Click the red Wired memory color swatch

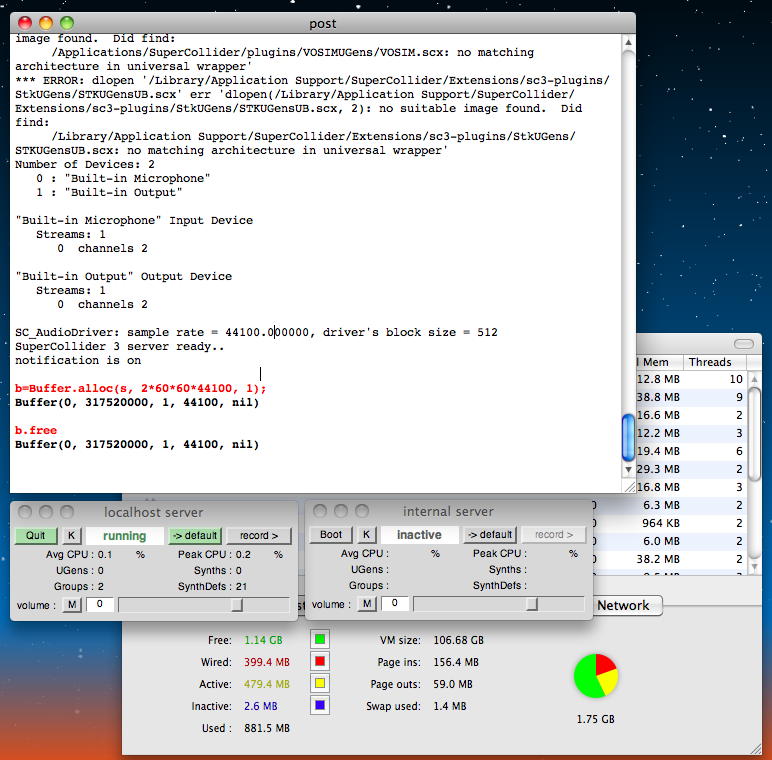pos(320,661)
